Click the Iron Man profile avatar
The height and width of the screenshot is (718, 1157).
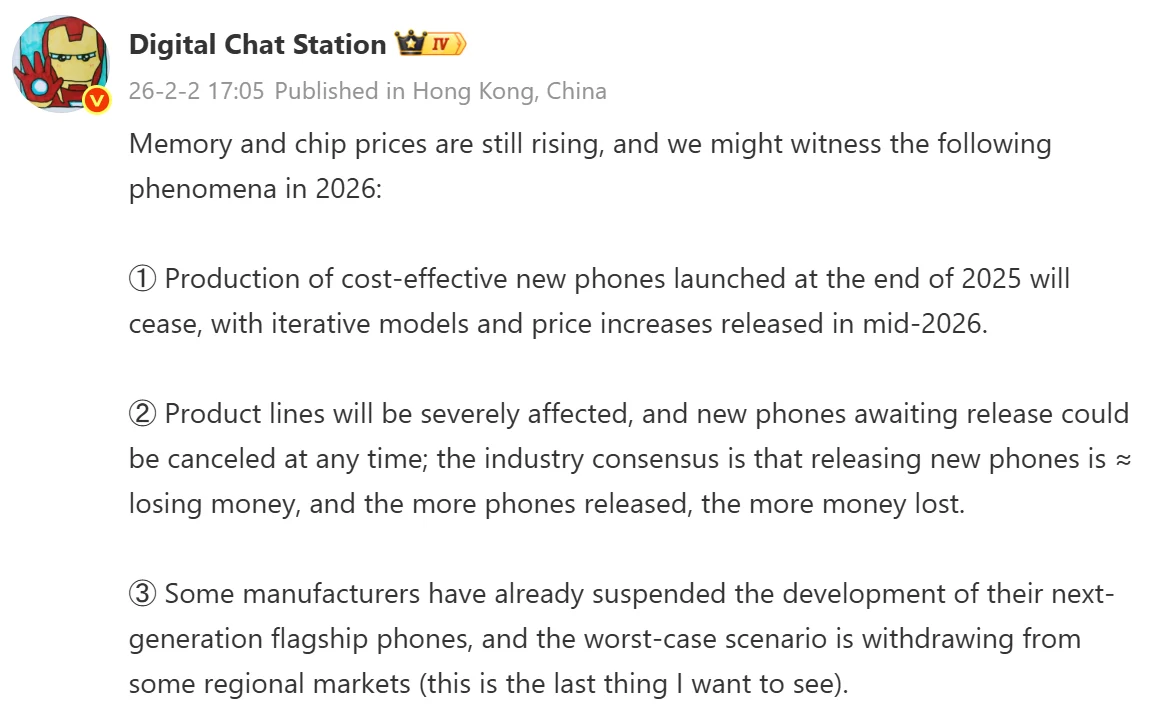point(60,62)
